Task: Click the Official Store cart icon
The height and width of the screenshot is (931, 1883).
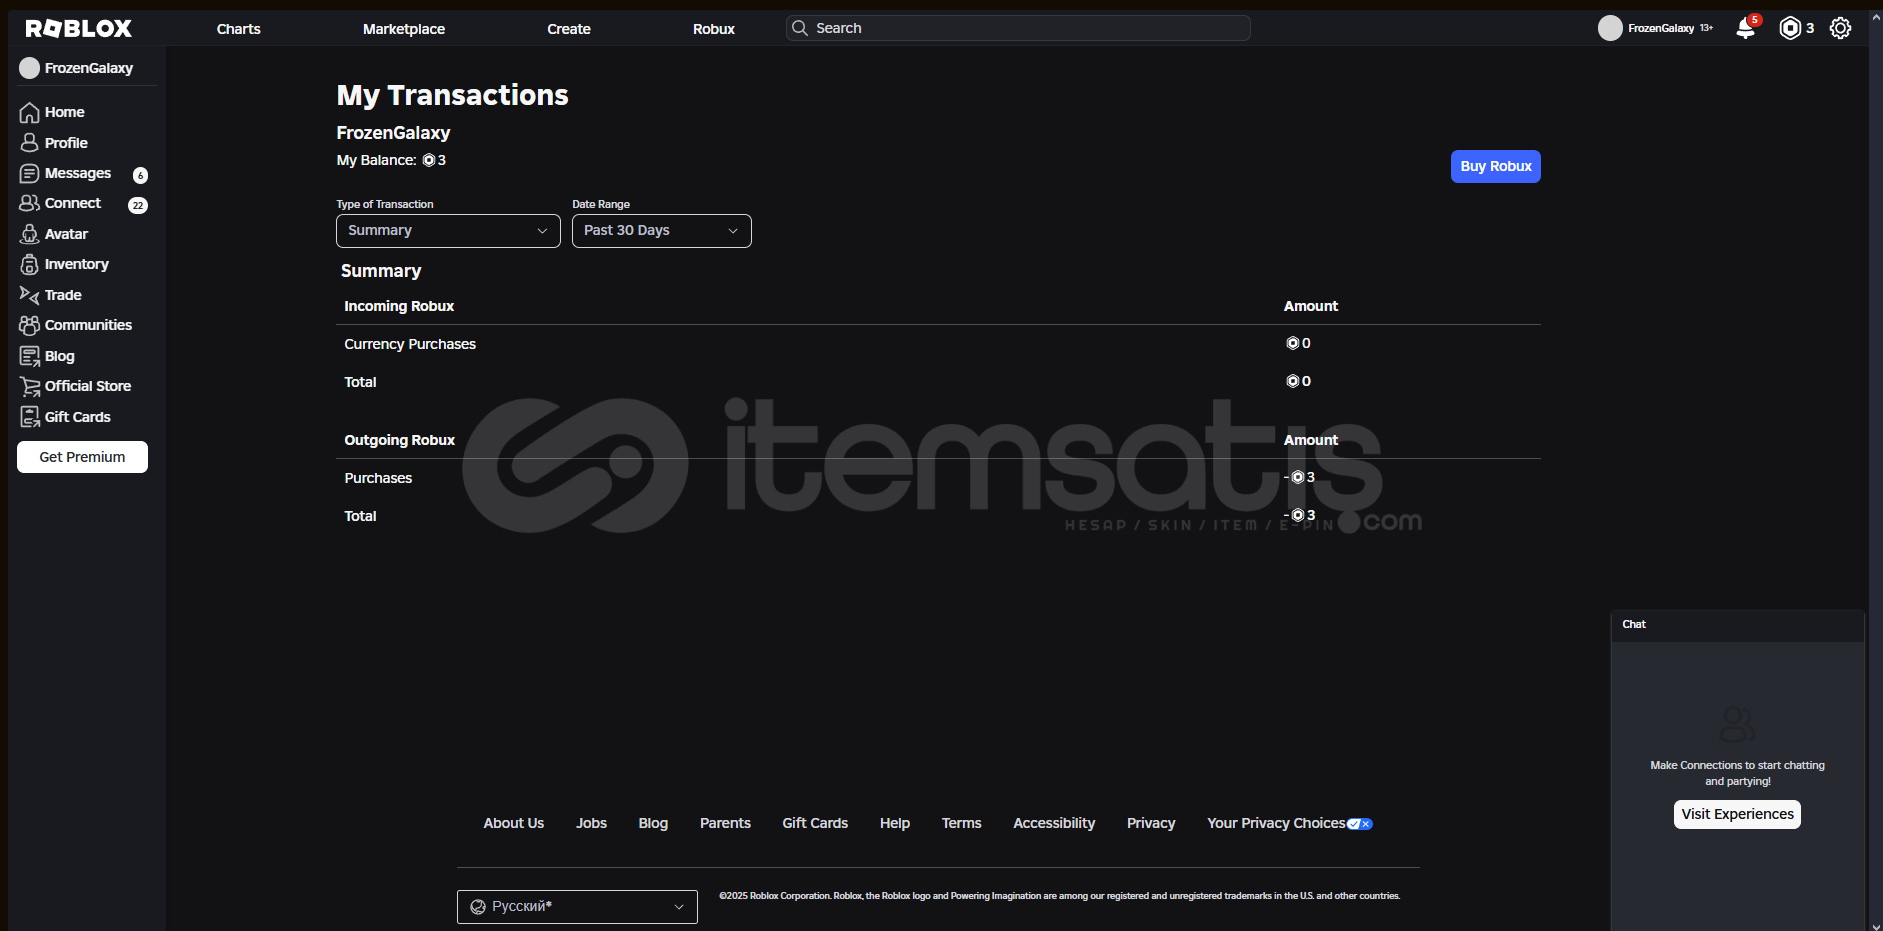Action: pyautogui.click(x=30, y=386)
